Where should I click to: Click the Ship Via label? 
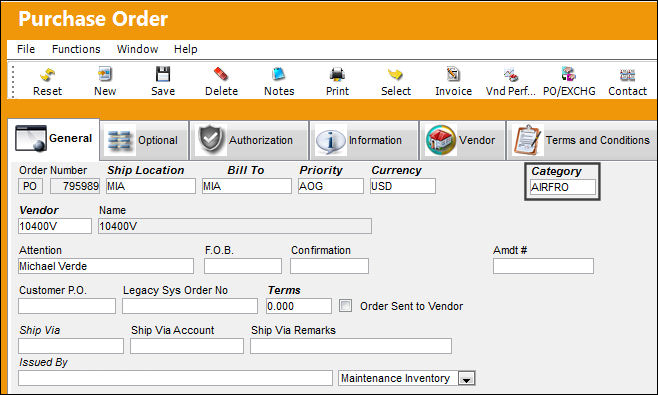[x=39, y=330]
